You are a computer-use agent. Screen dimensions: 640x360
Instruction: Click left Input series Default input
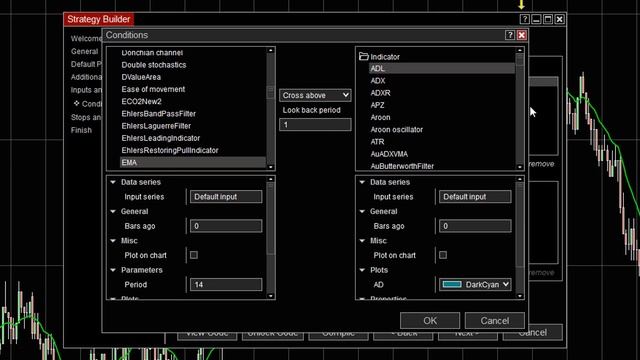(226, 197)
